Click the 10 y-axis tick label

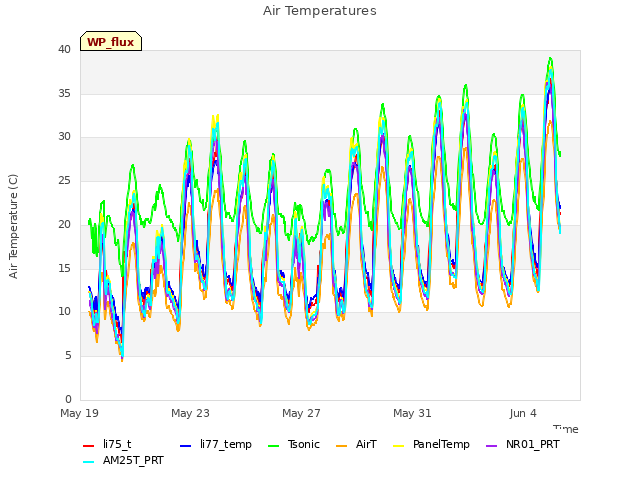click(64, 311)
